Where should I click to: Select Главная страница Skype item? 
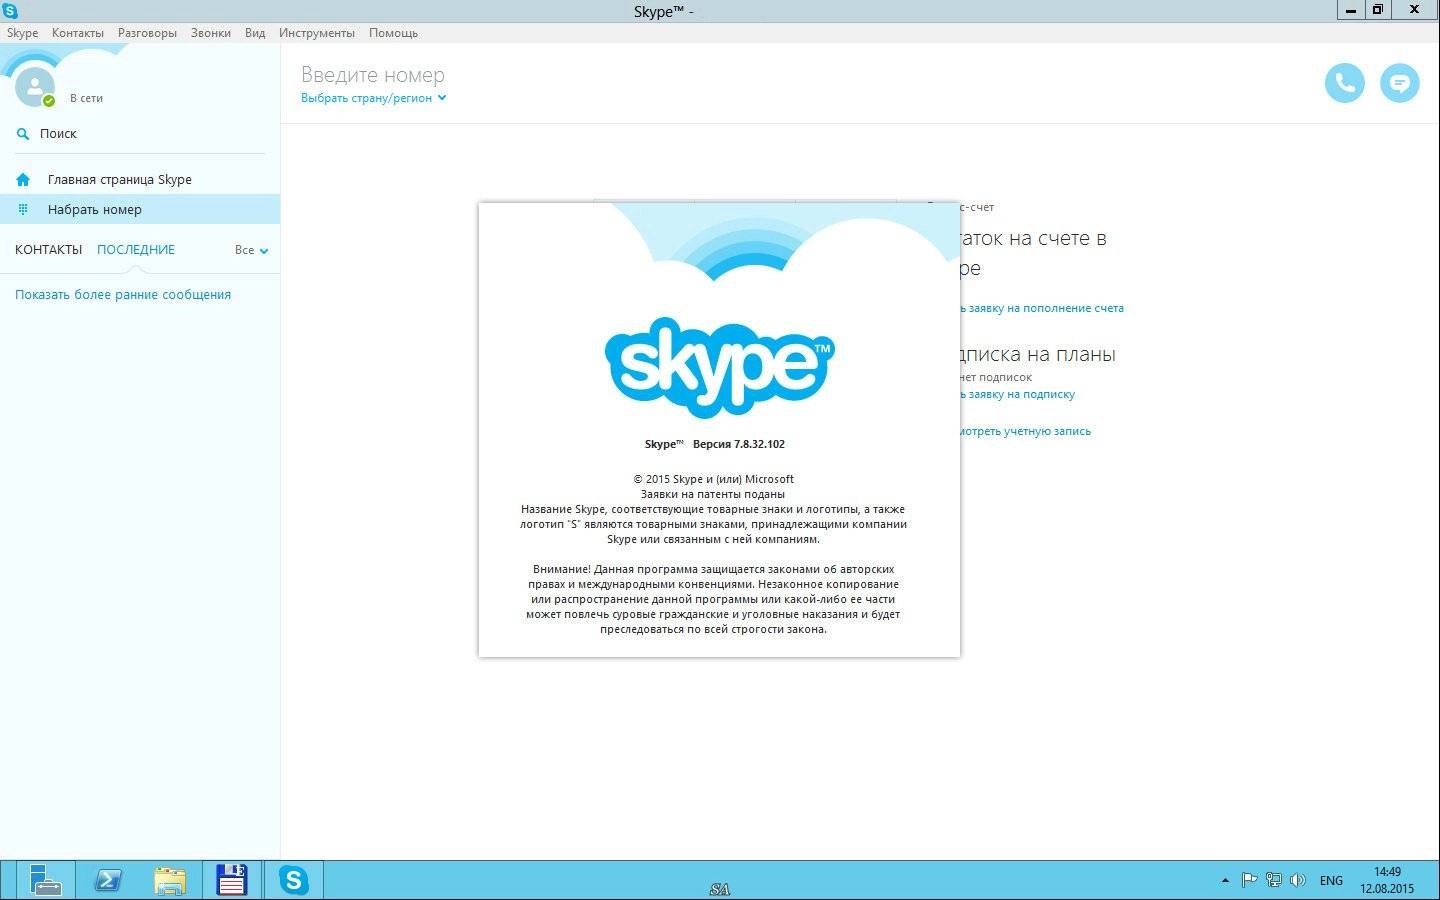(x=140, y=180)
